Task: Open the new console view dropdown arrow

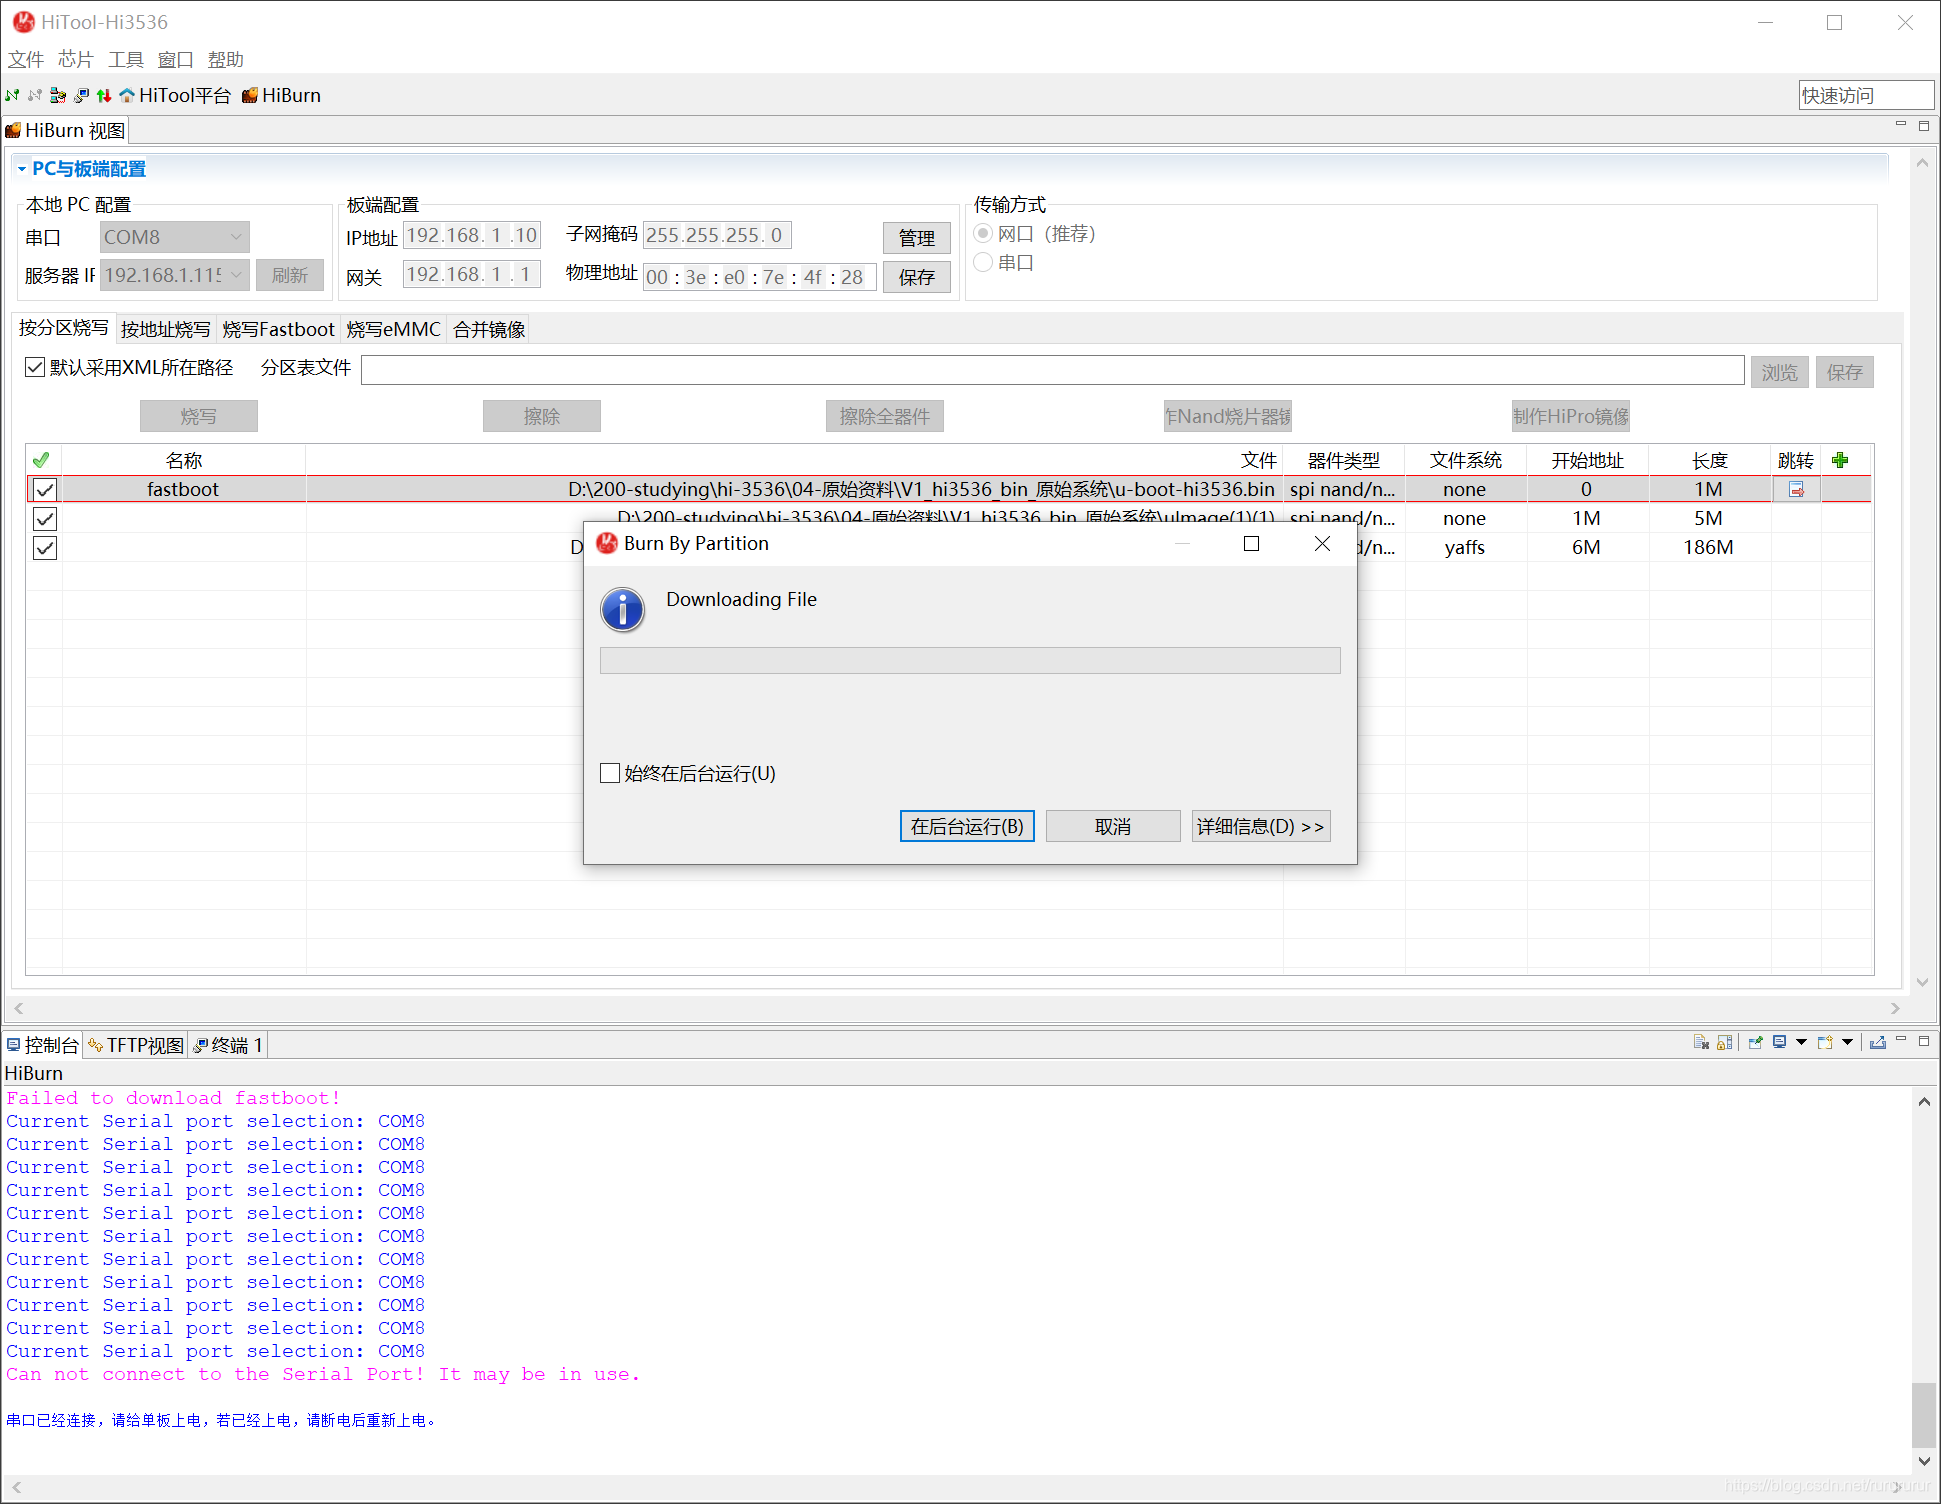Action: click(1848, 1043)
